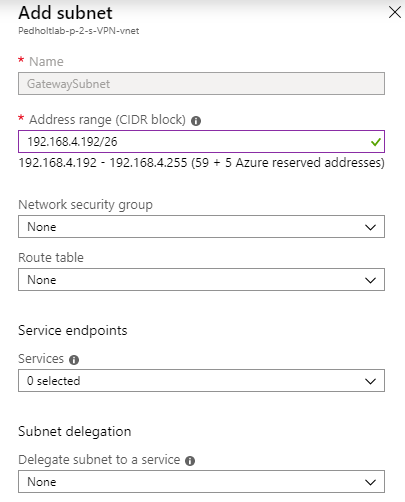Click the Azure reserved addresses range text
This screenshot has width=405, height=502.
pos(201,163)
